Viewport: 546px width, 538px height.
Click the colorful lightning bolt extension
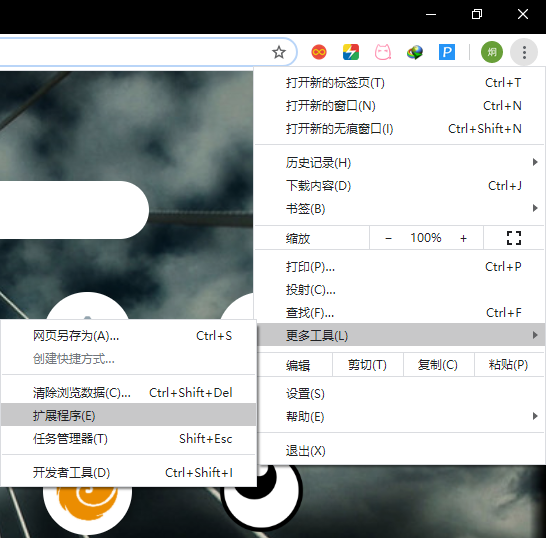(351, 52)
